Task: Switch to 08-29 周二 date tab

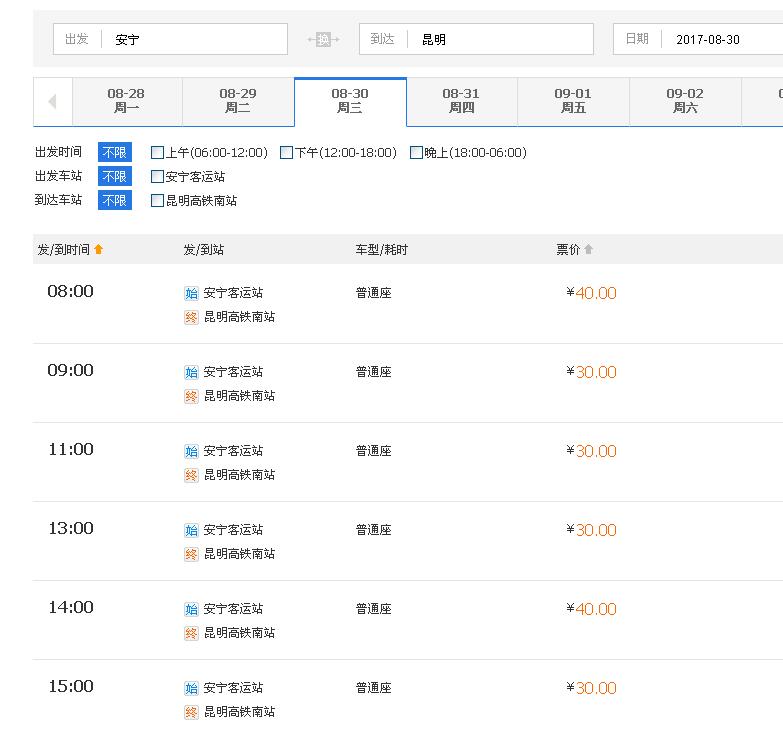Action: pos(238,101)
